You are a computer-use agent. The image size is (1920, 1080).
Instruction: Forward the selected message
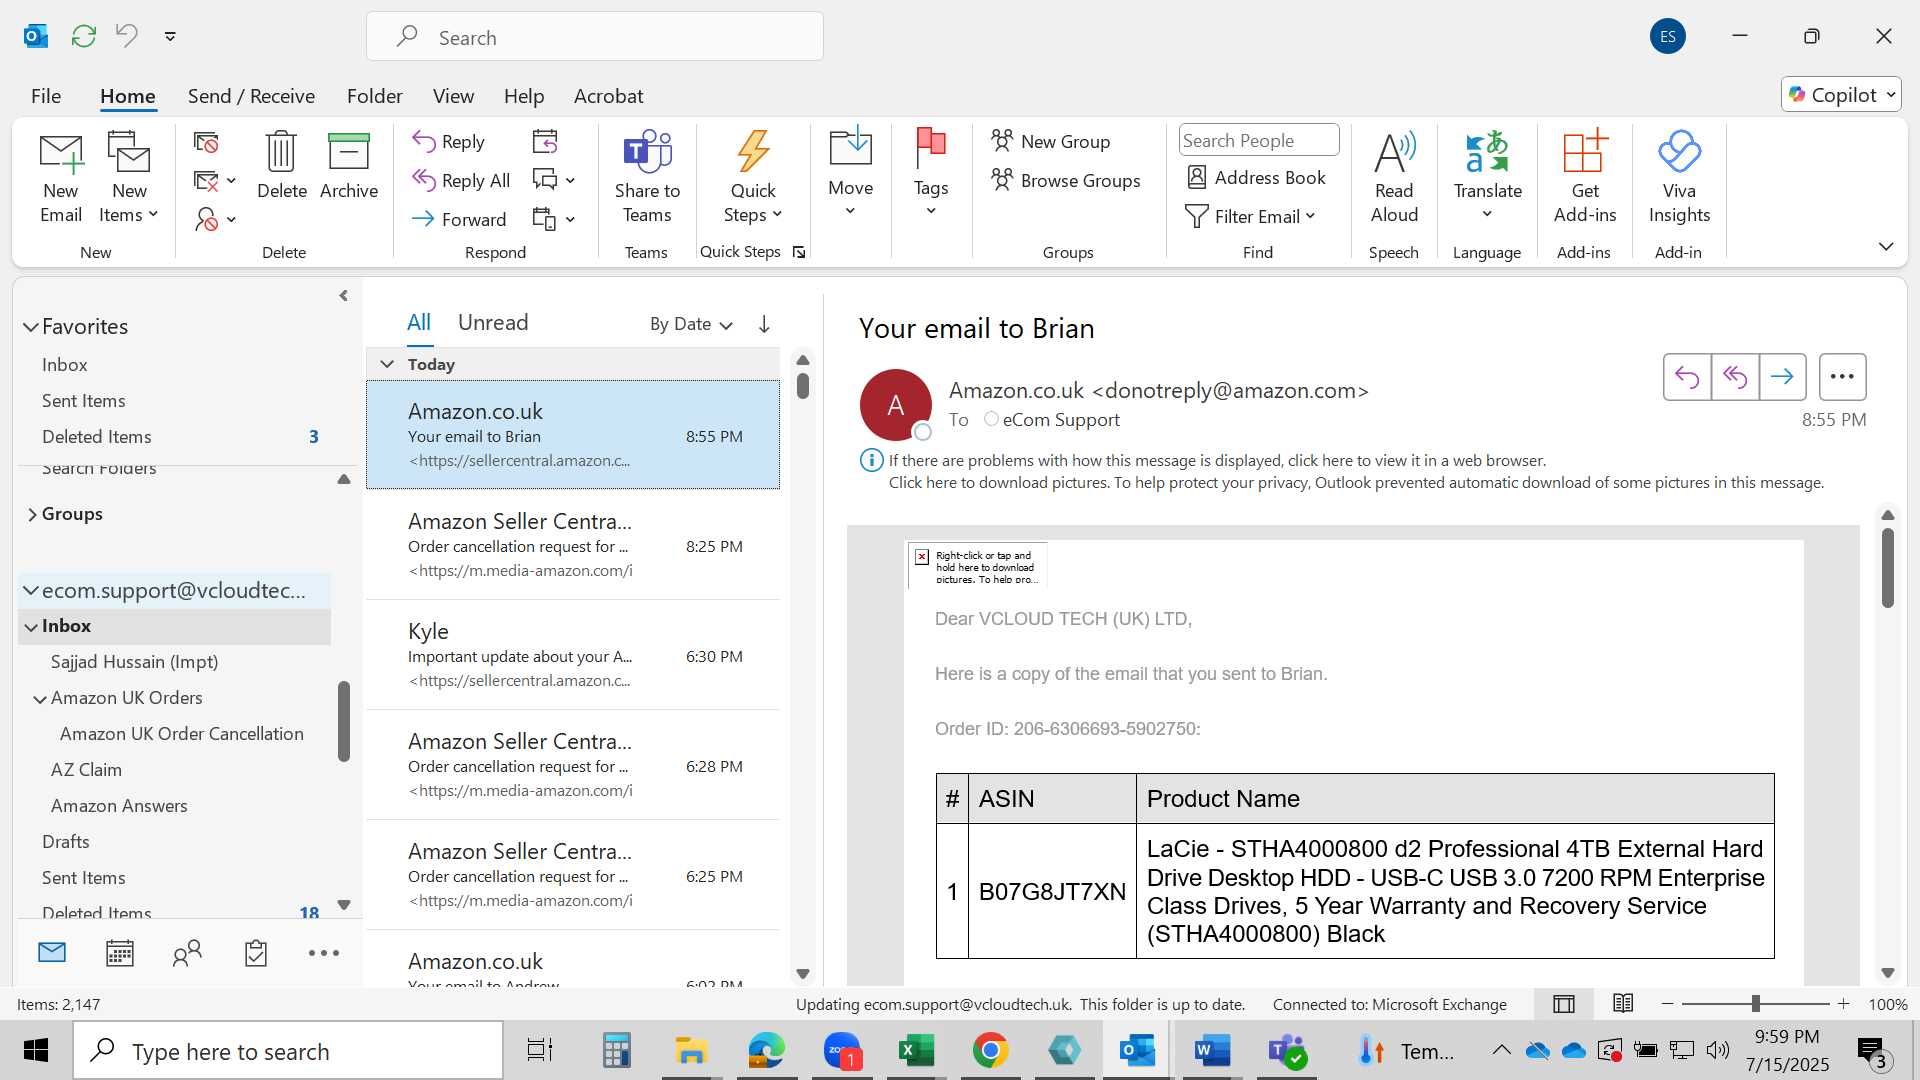[x=460, y=219]
